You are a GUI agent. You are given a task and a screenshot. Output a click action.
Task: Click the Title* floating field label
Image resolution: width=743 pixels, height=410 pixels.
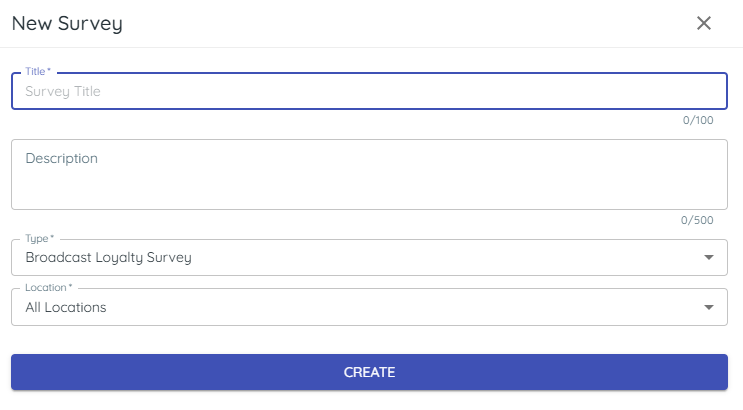[38, 72]
